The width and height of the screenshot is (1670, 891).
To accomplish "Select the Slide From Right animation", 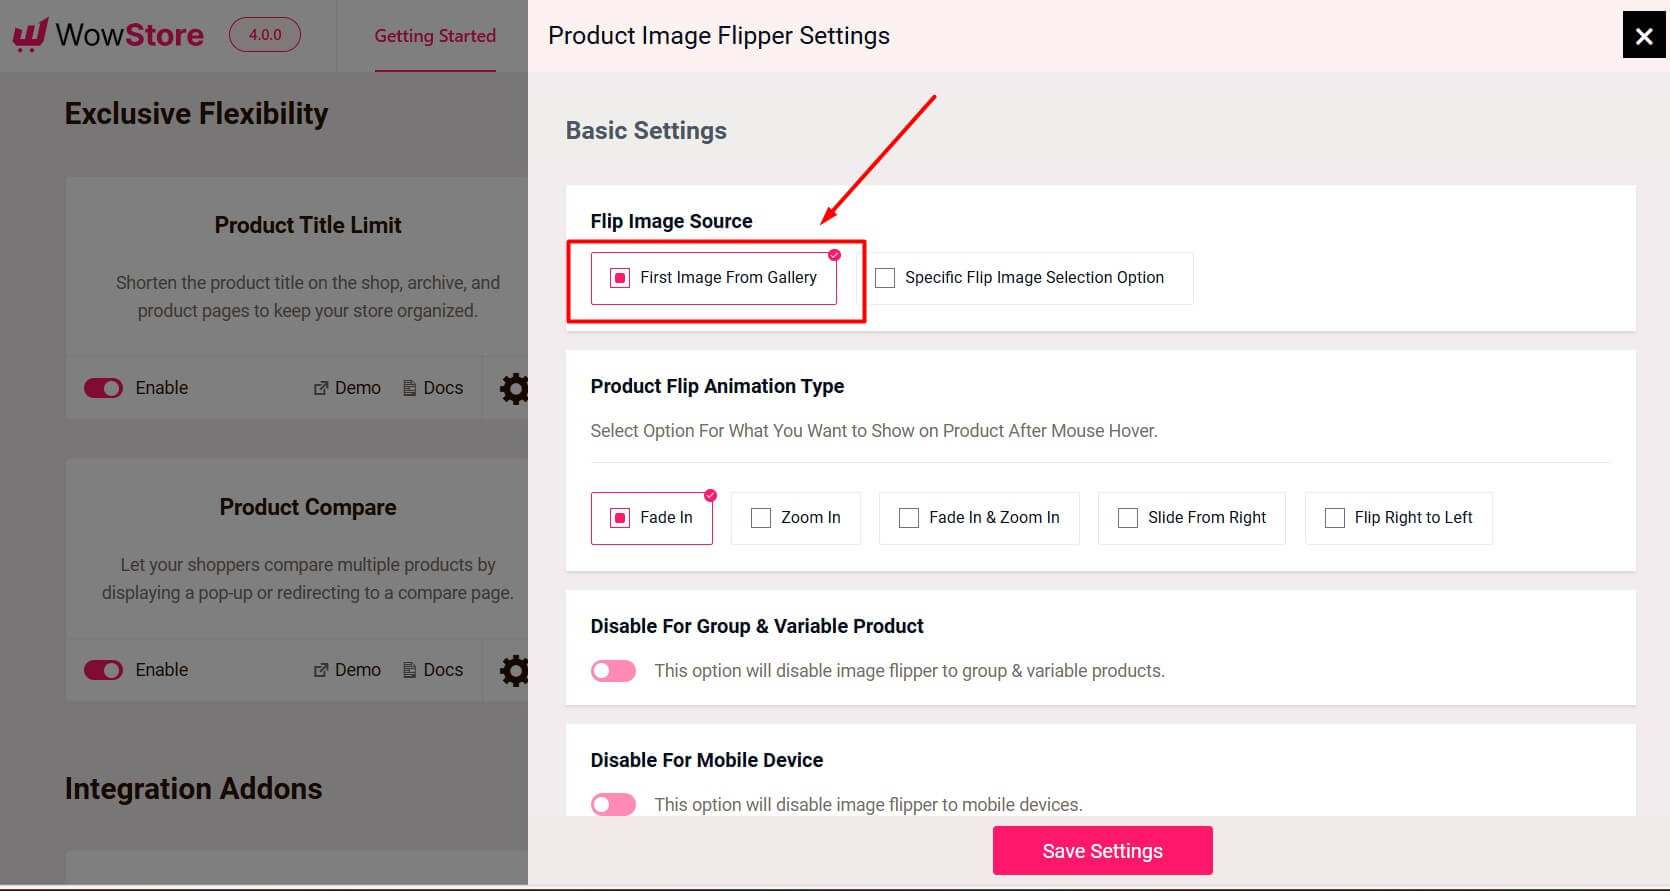I will 1128,518.
